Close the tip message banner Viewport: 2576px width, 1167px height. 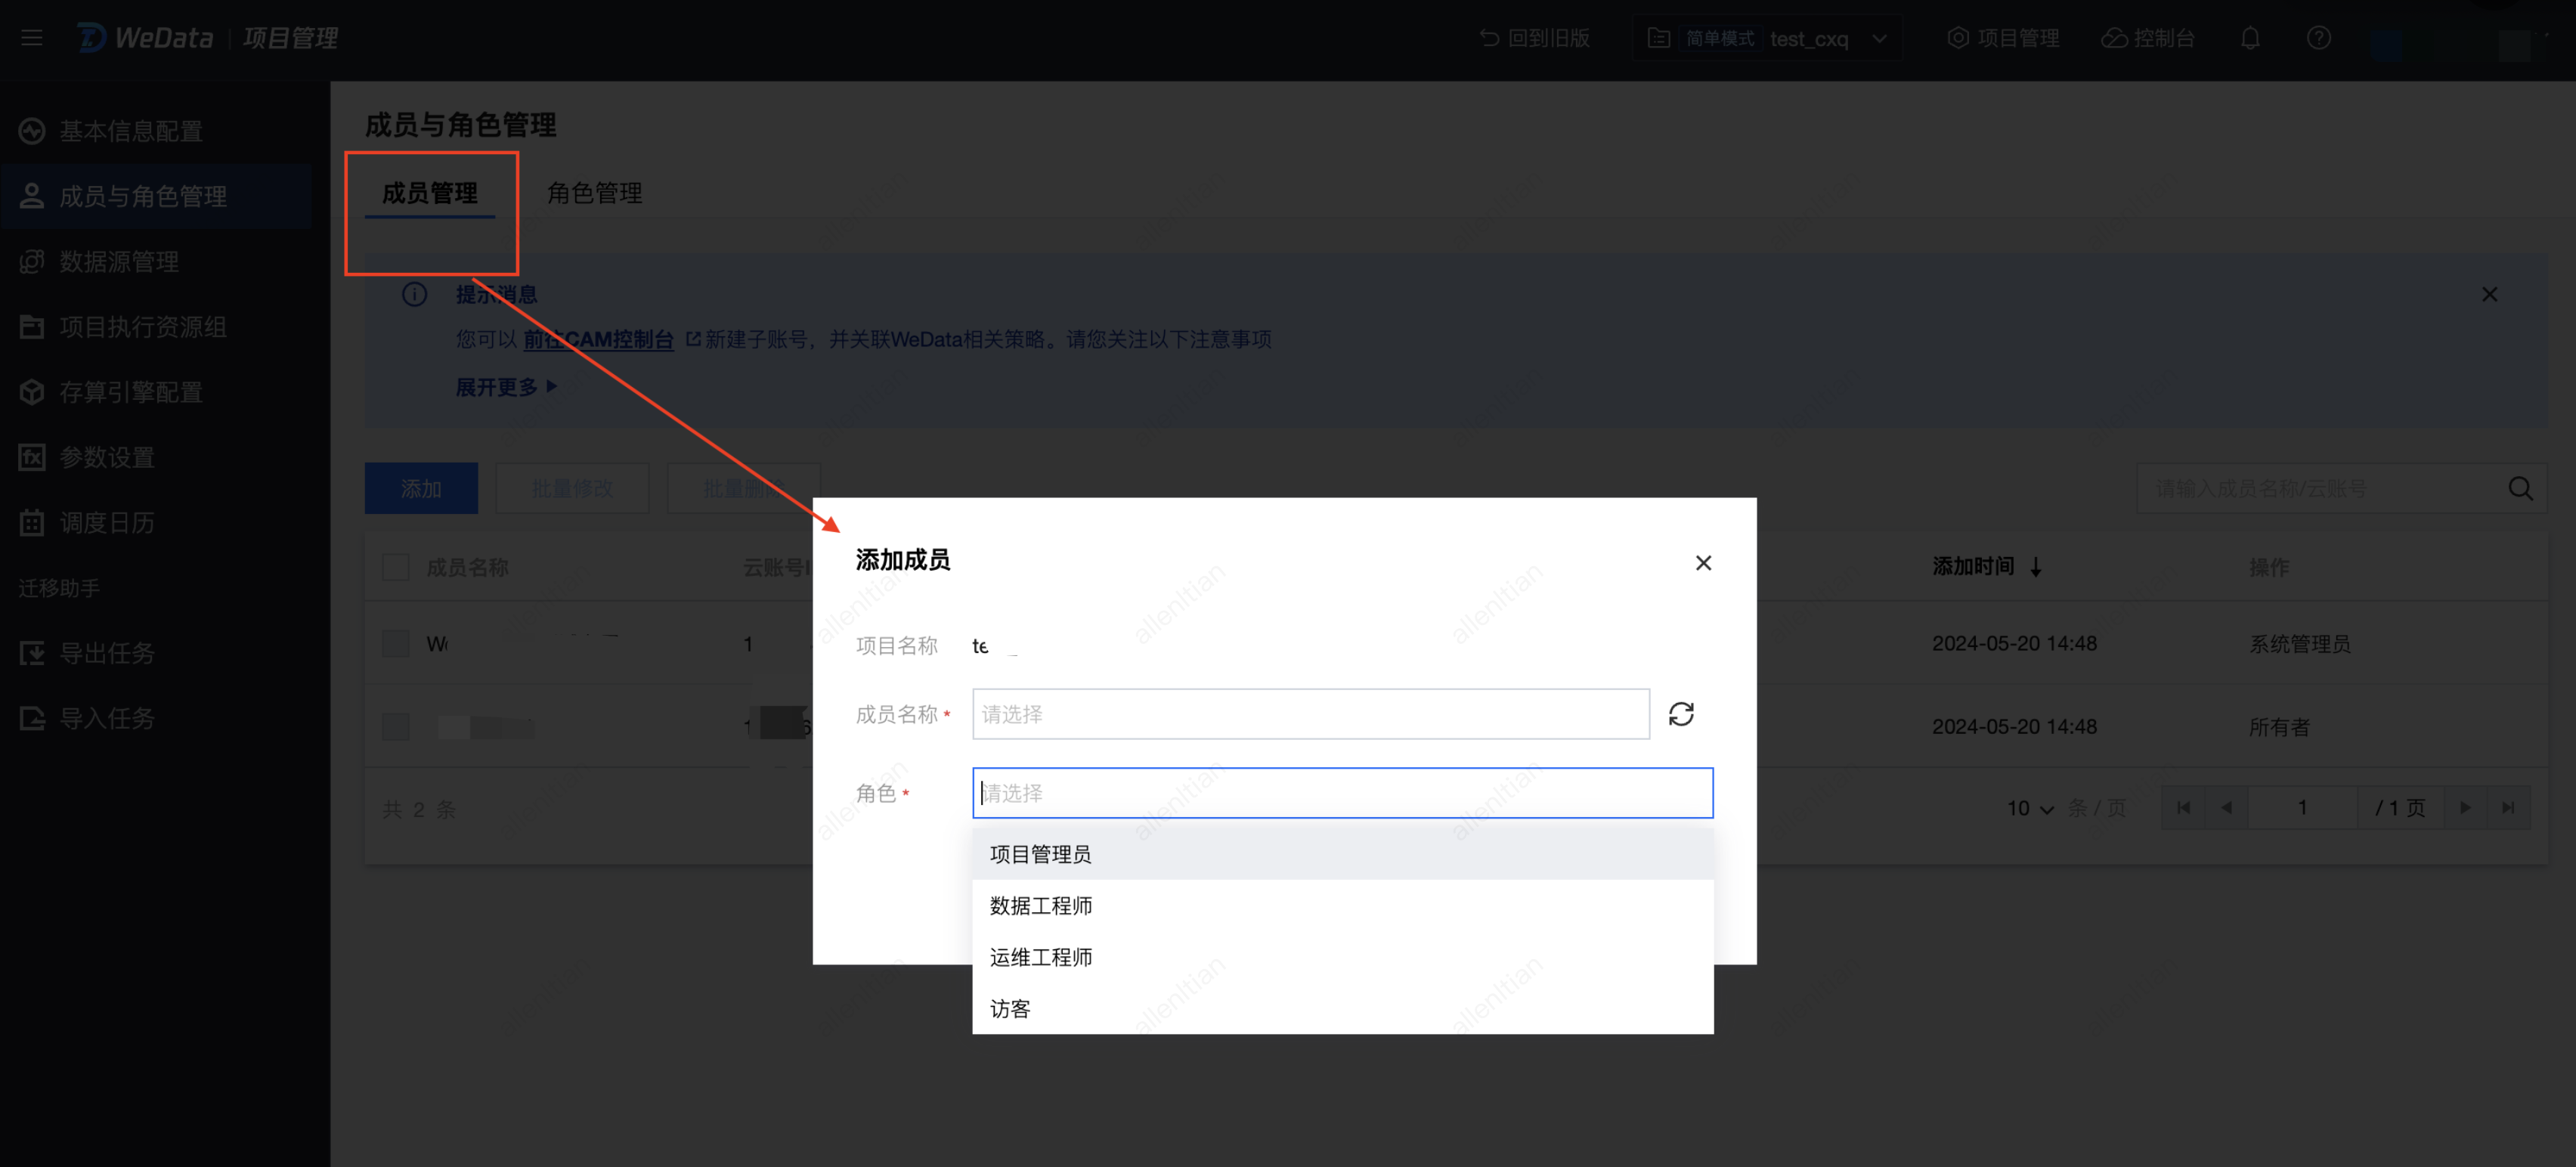[x=2489, y=294]
